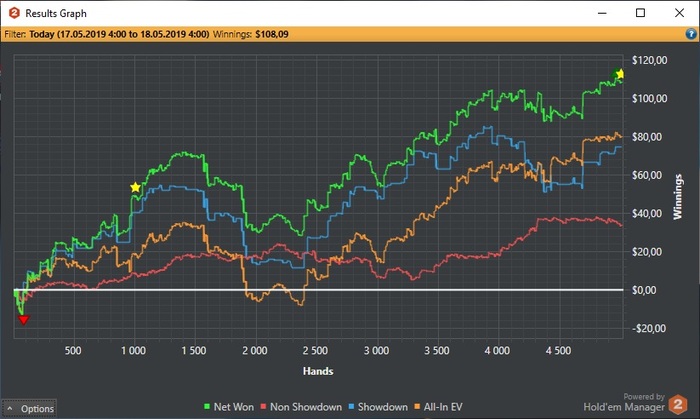Click the filter date range text

119,34
